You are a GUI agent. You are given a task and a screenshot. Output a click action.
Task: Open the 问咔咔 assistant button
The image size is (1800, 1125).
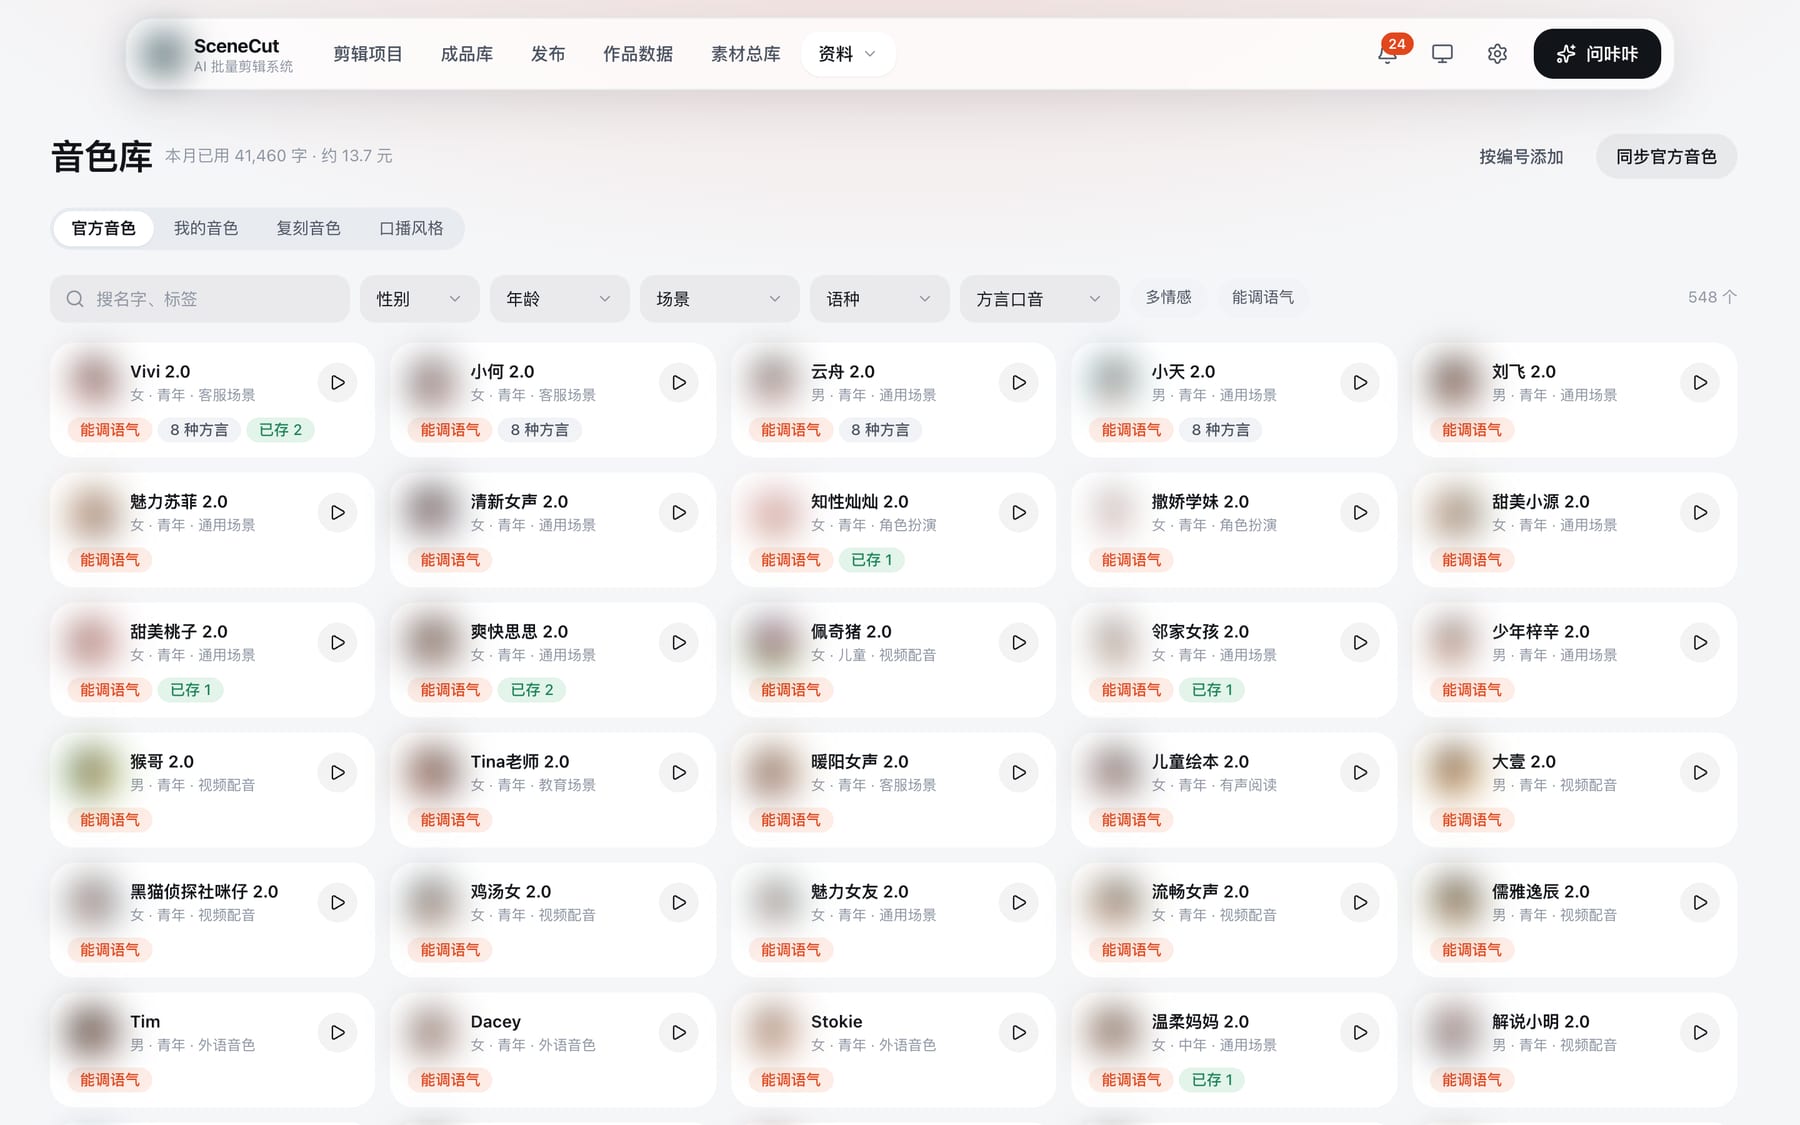click(x=1597, y=54)
